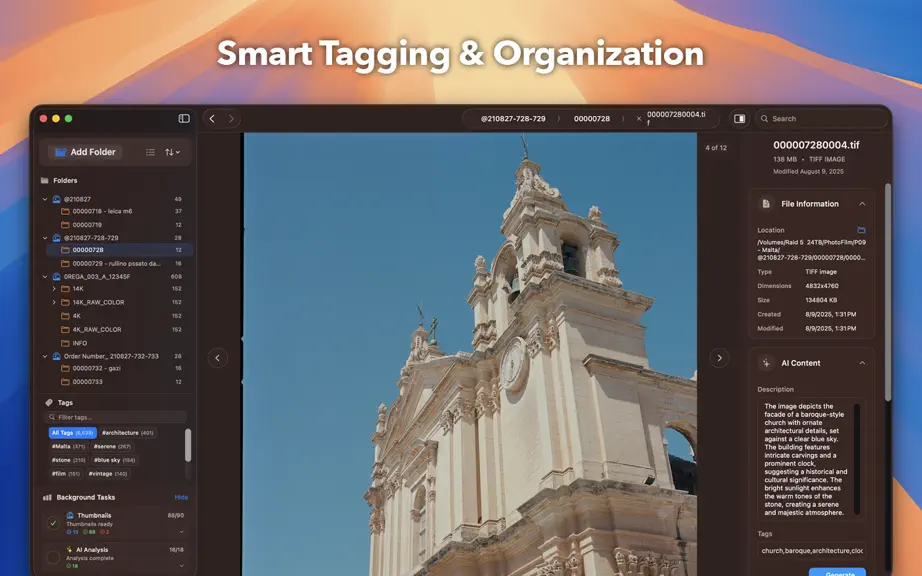Viewport: 922px width, 576px height.
Task: Open the sort order dropdown
Action: [172, 152]
